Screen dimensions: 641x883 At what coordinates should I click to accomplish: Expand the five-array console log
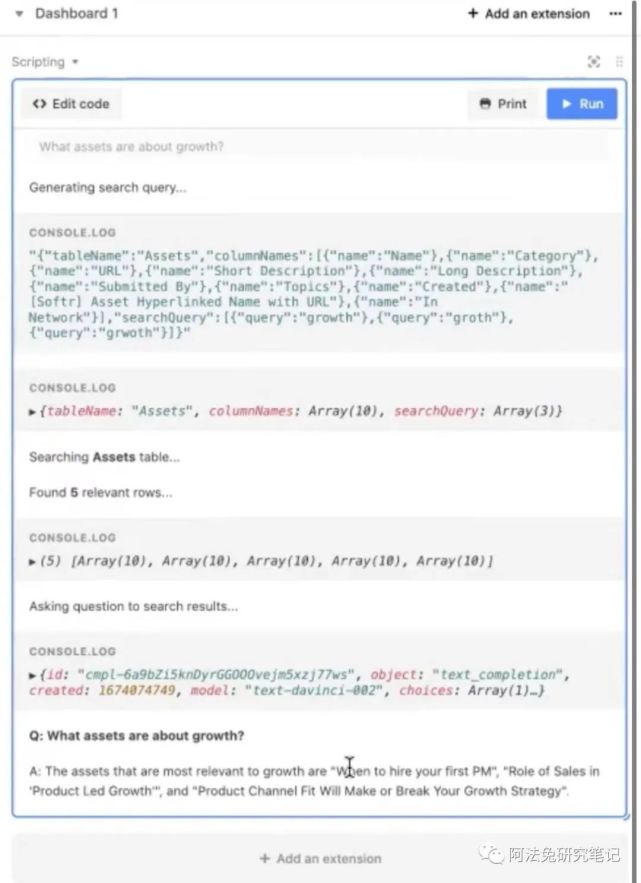point(33,561)
